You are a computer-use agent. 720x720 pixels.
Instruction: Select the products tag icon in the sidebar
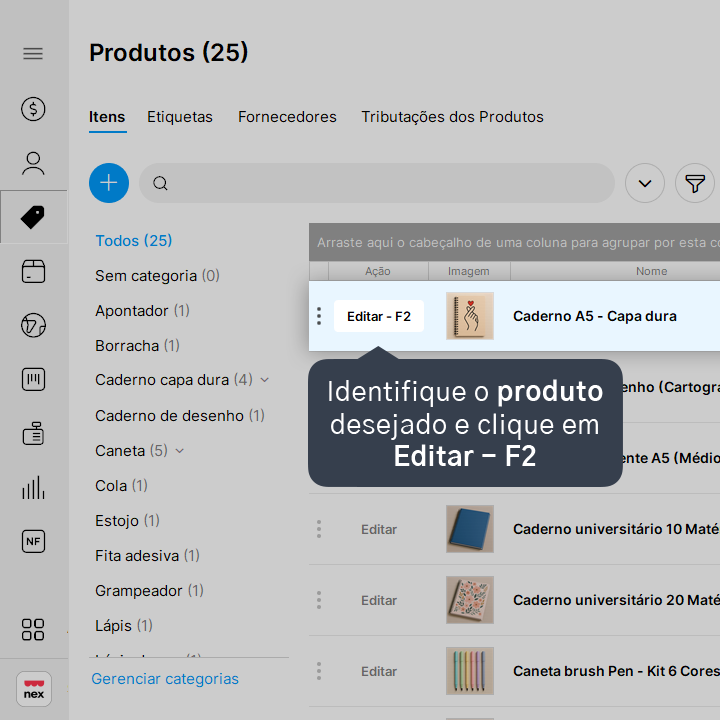point(33,217)
